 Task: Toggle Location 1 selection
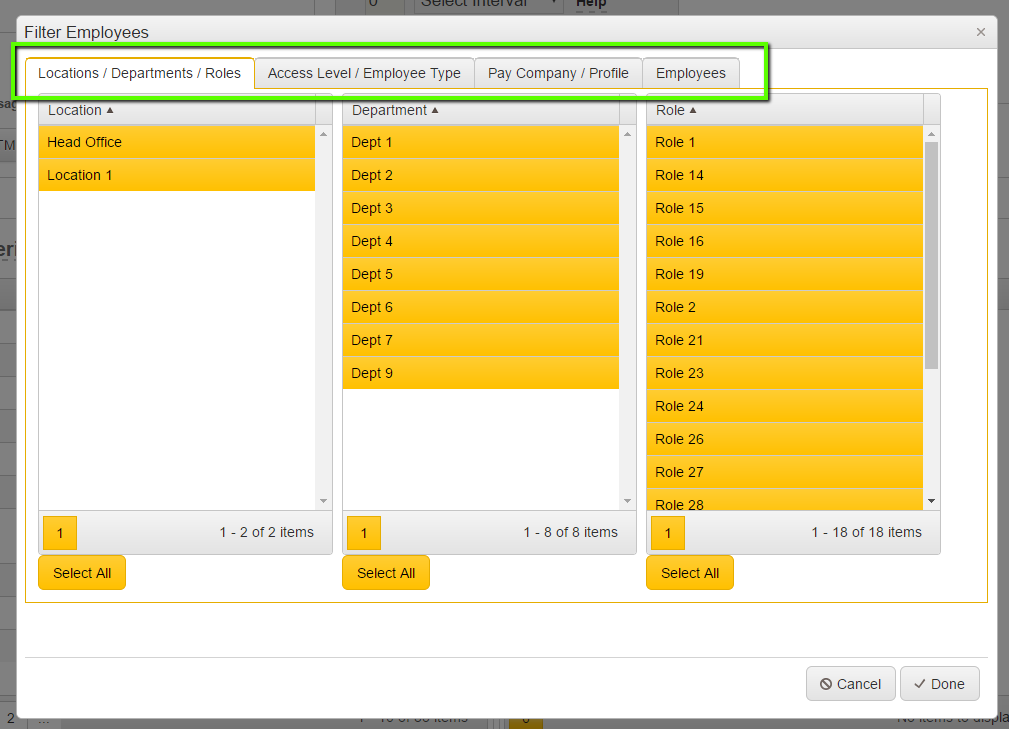[176, 175]
